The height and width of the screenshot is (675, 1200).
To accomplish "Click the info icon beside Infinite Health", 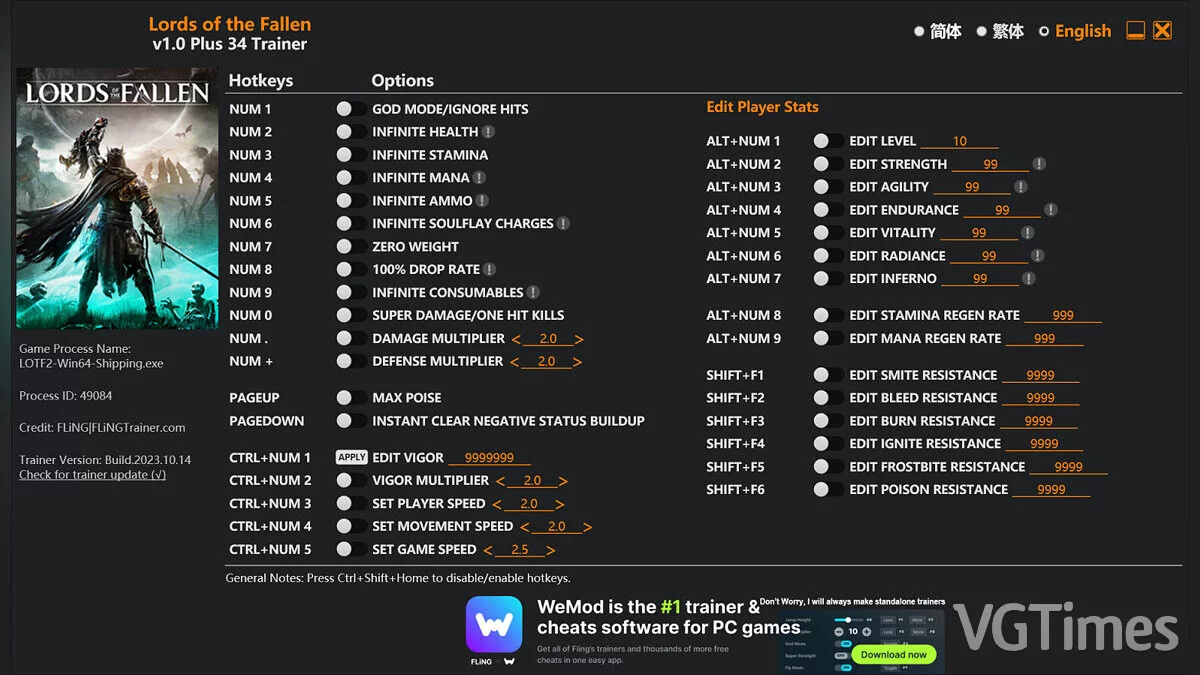I will tap(488, 132).
